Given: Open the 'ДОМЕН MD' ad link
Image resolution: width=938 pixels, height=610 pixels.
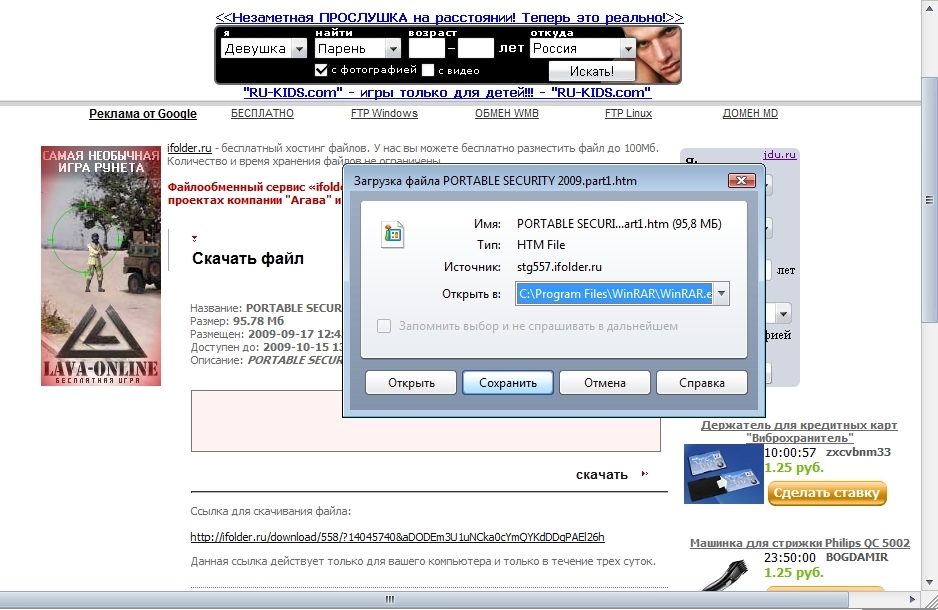Looking at the screenshot, I should 750,113.
